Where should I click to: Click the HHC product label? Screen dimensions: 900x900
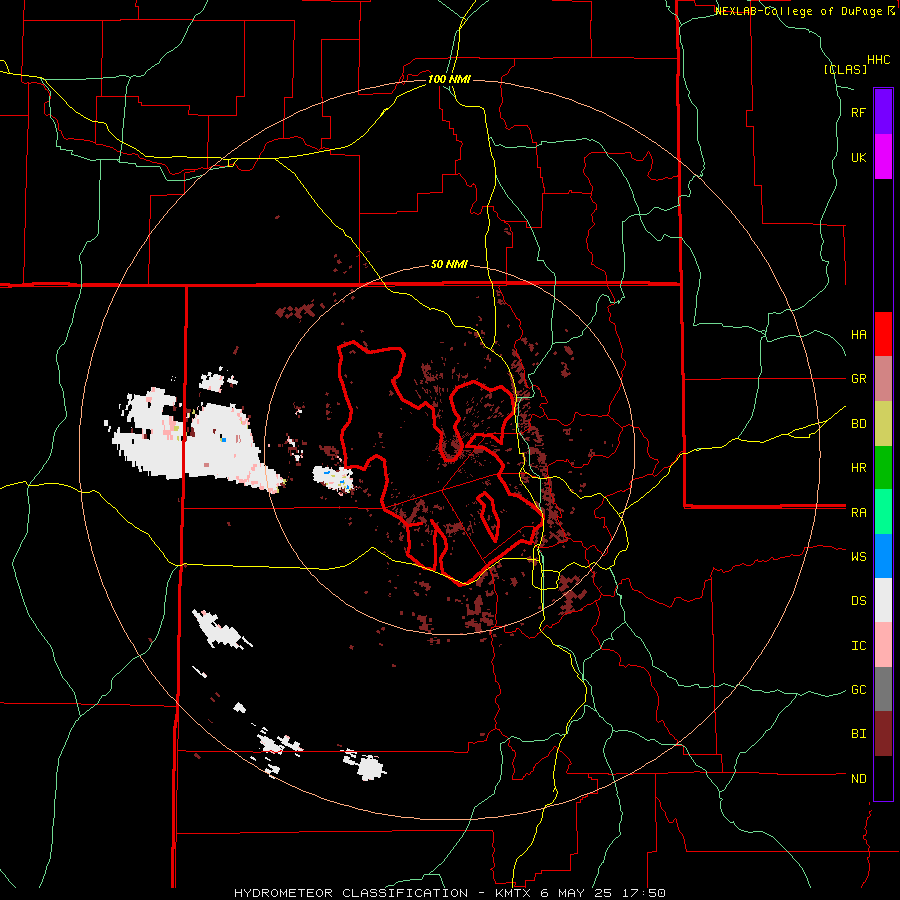(x=879, y=60)
